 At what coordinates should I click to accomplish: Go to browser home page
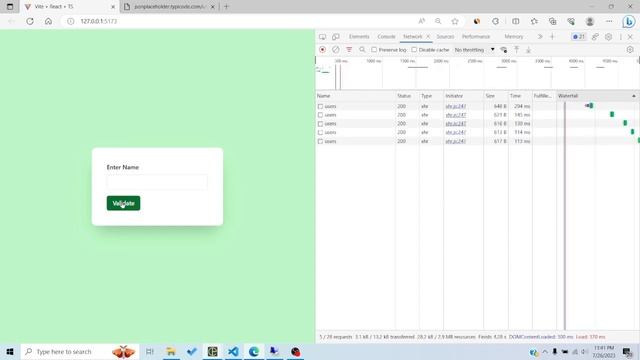pyautogui.click(x=48, y=21)
